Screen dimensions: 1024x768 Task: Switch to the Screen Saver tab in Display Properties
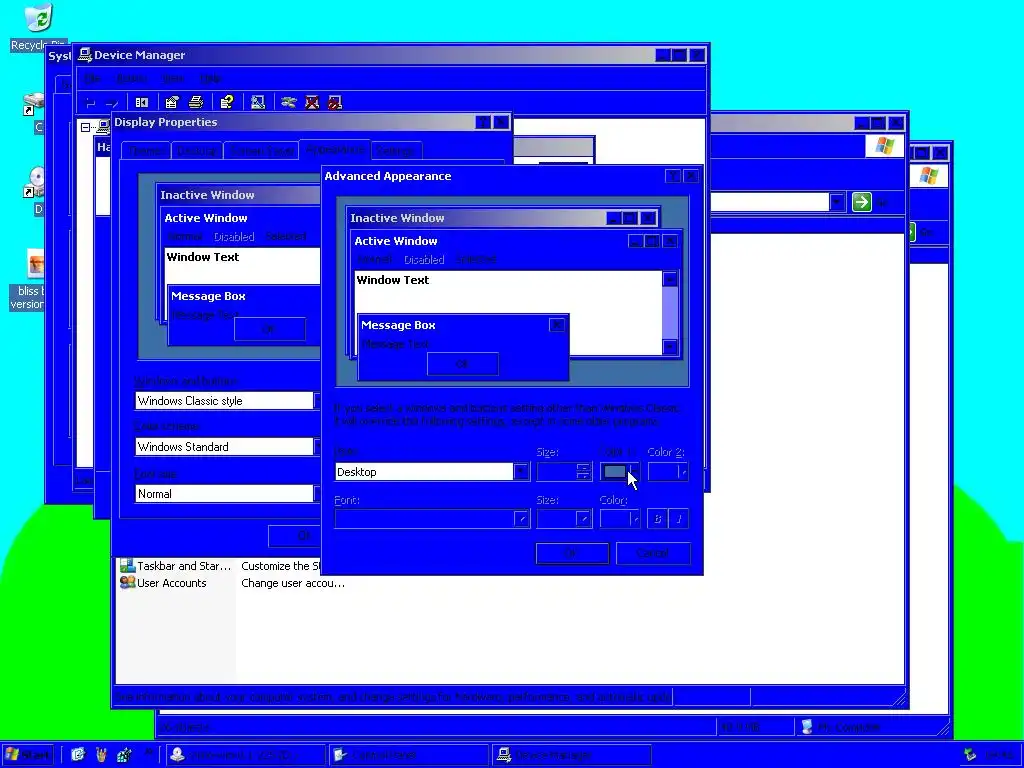(261, 151)
